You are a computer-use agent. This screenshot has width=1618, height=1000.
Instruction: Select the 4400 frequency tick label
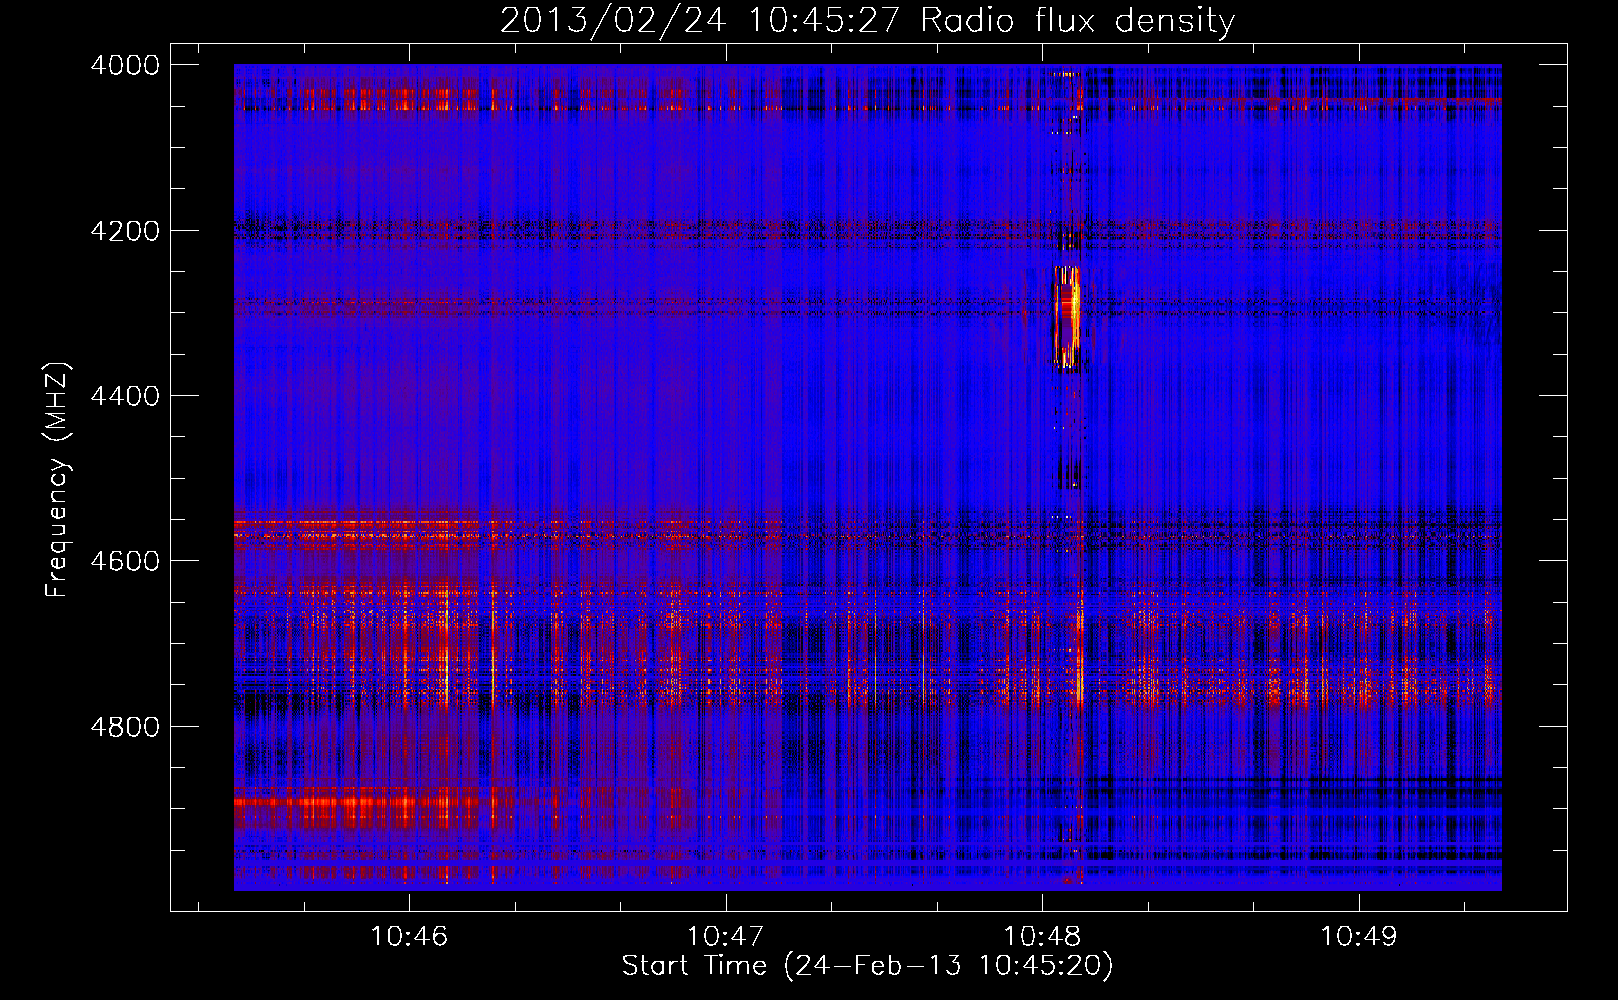click(125, 396)
